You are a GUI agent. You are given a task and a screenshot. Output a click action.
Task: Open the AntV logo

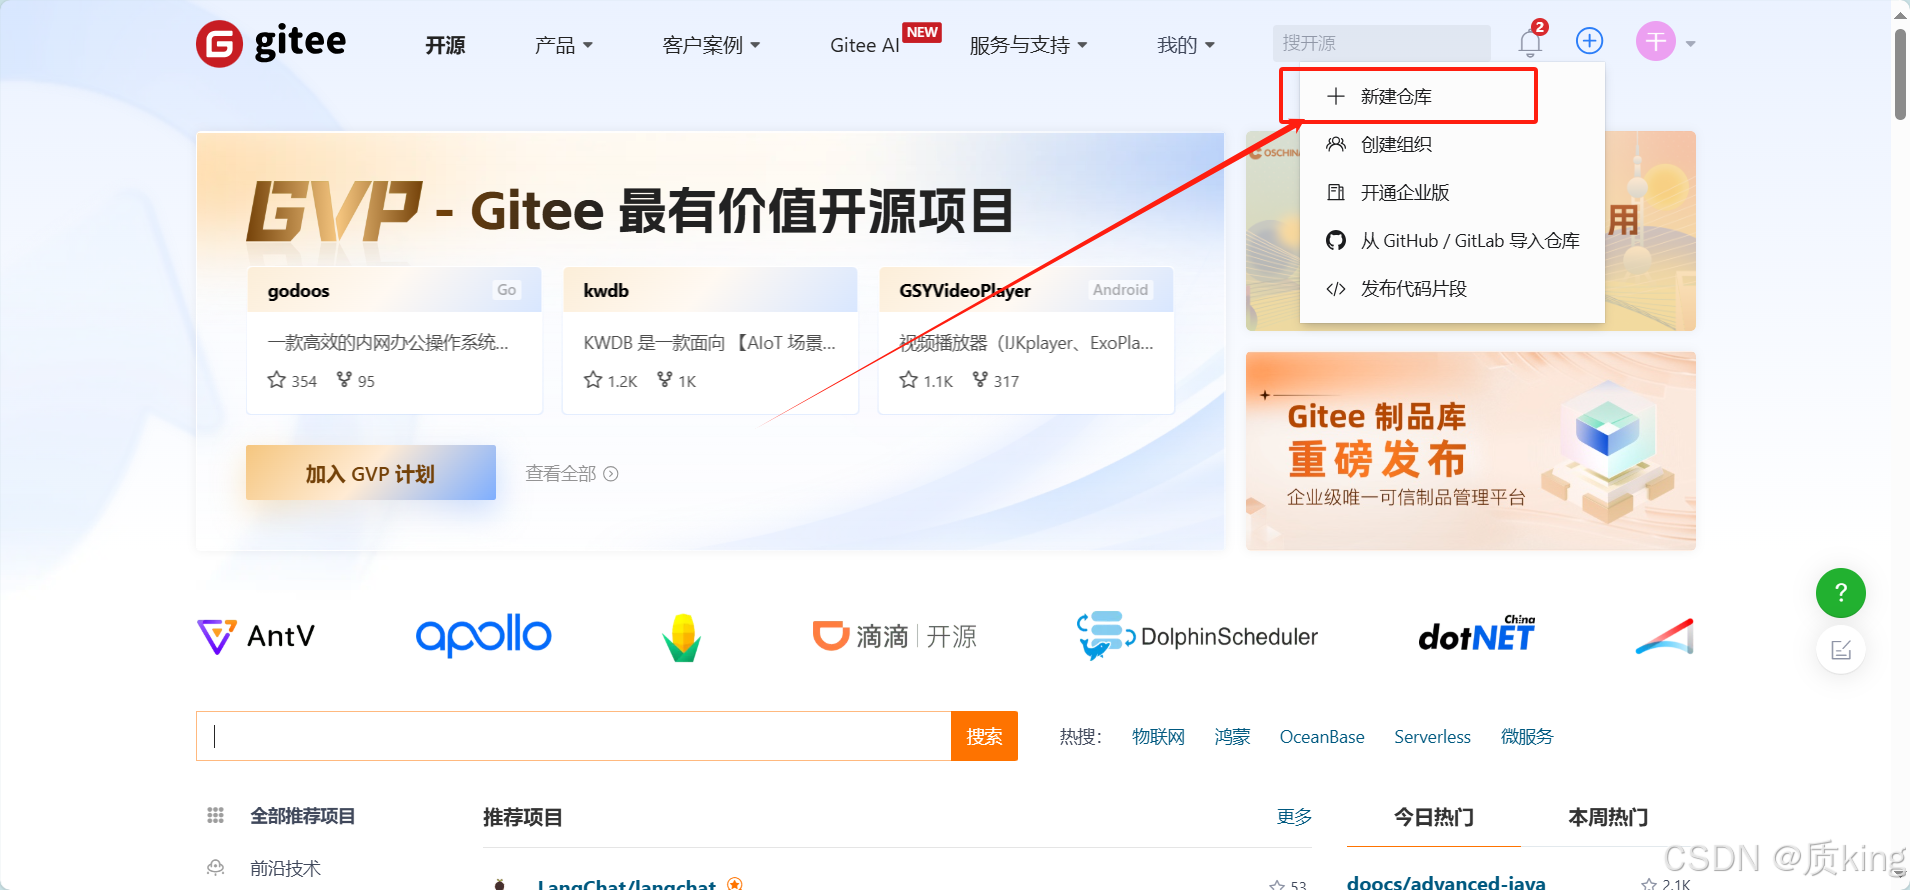tap(256, 636)
